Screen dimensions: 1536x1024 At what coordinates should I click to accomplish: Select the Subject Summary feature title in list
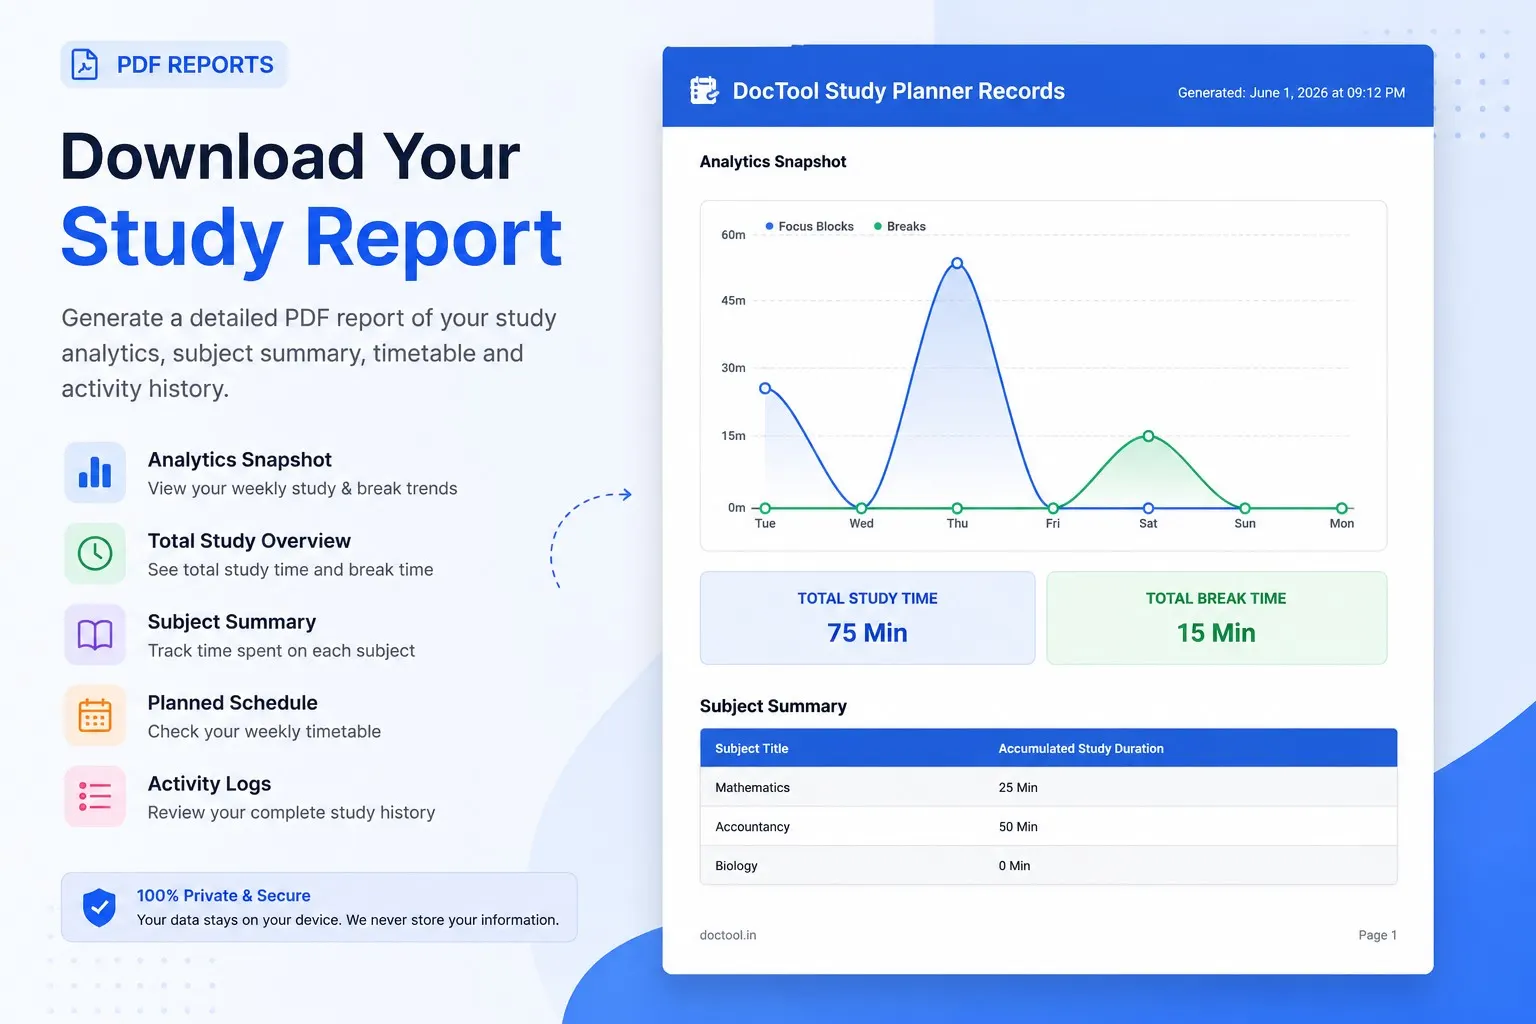point(232,622)
